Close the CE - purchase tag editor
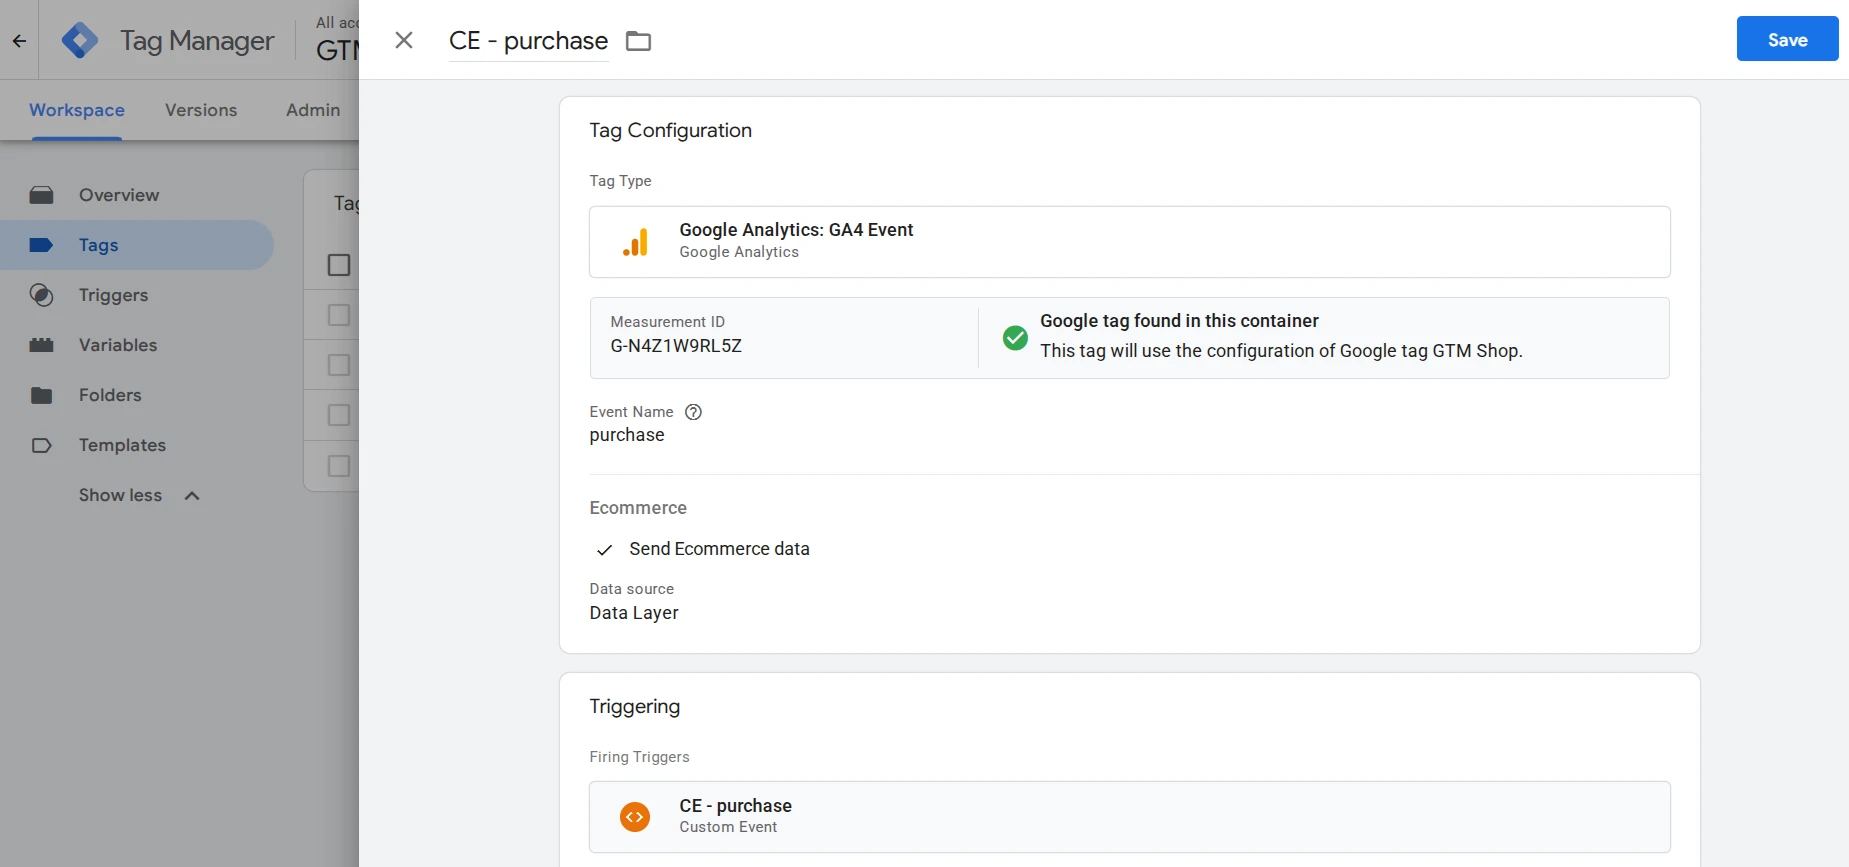Viewport: 1849px width, 867px height. [x=404, y=40]
